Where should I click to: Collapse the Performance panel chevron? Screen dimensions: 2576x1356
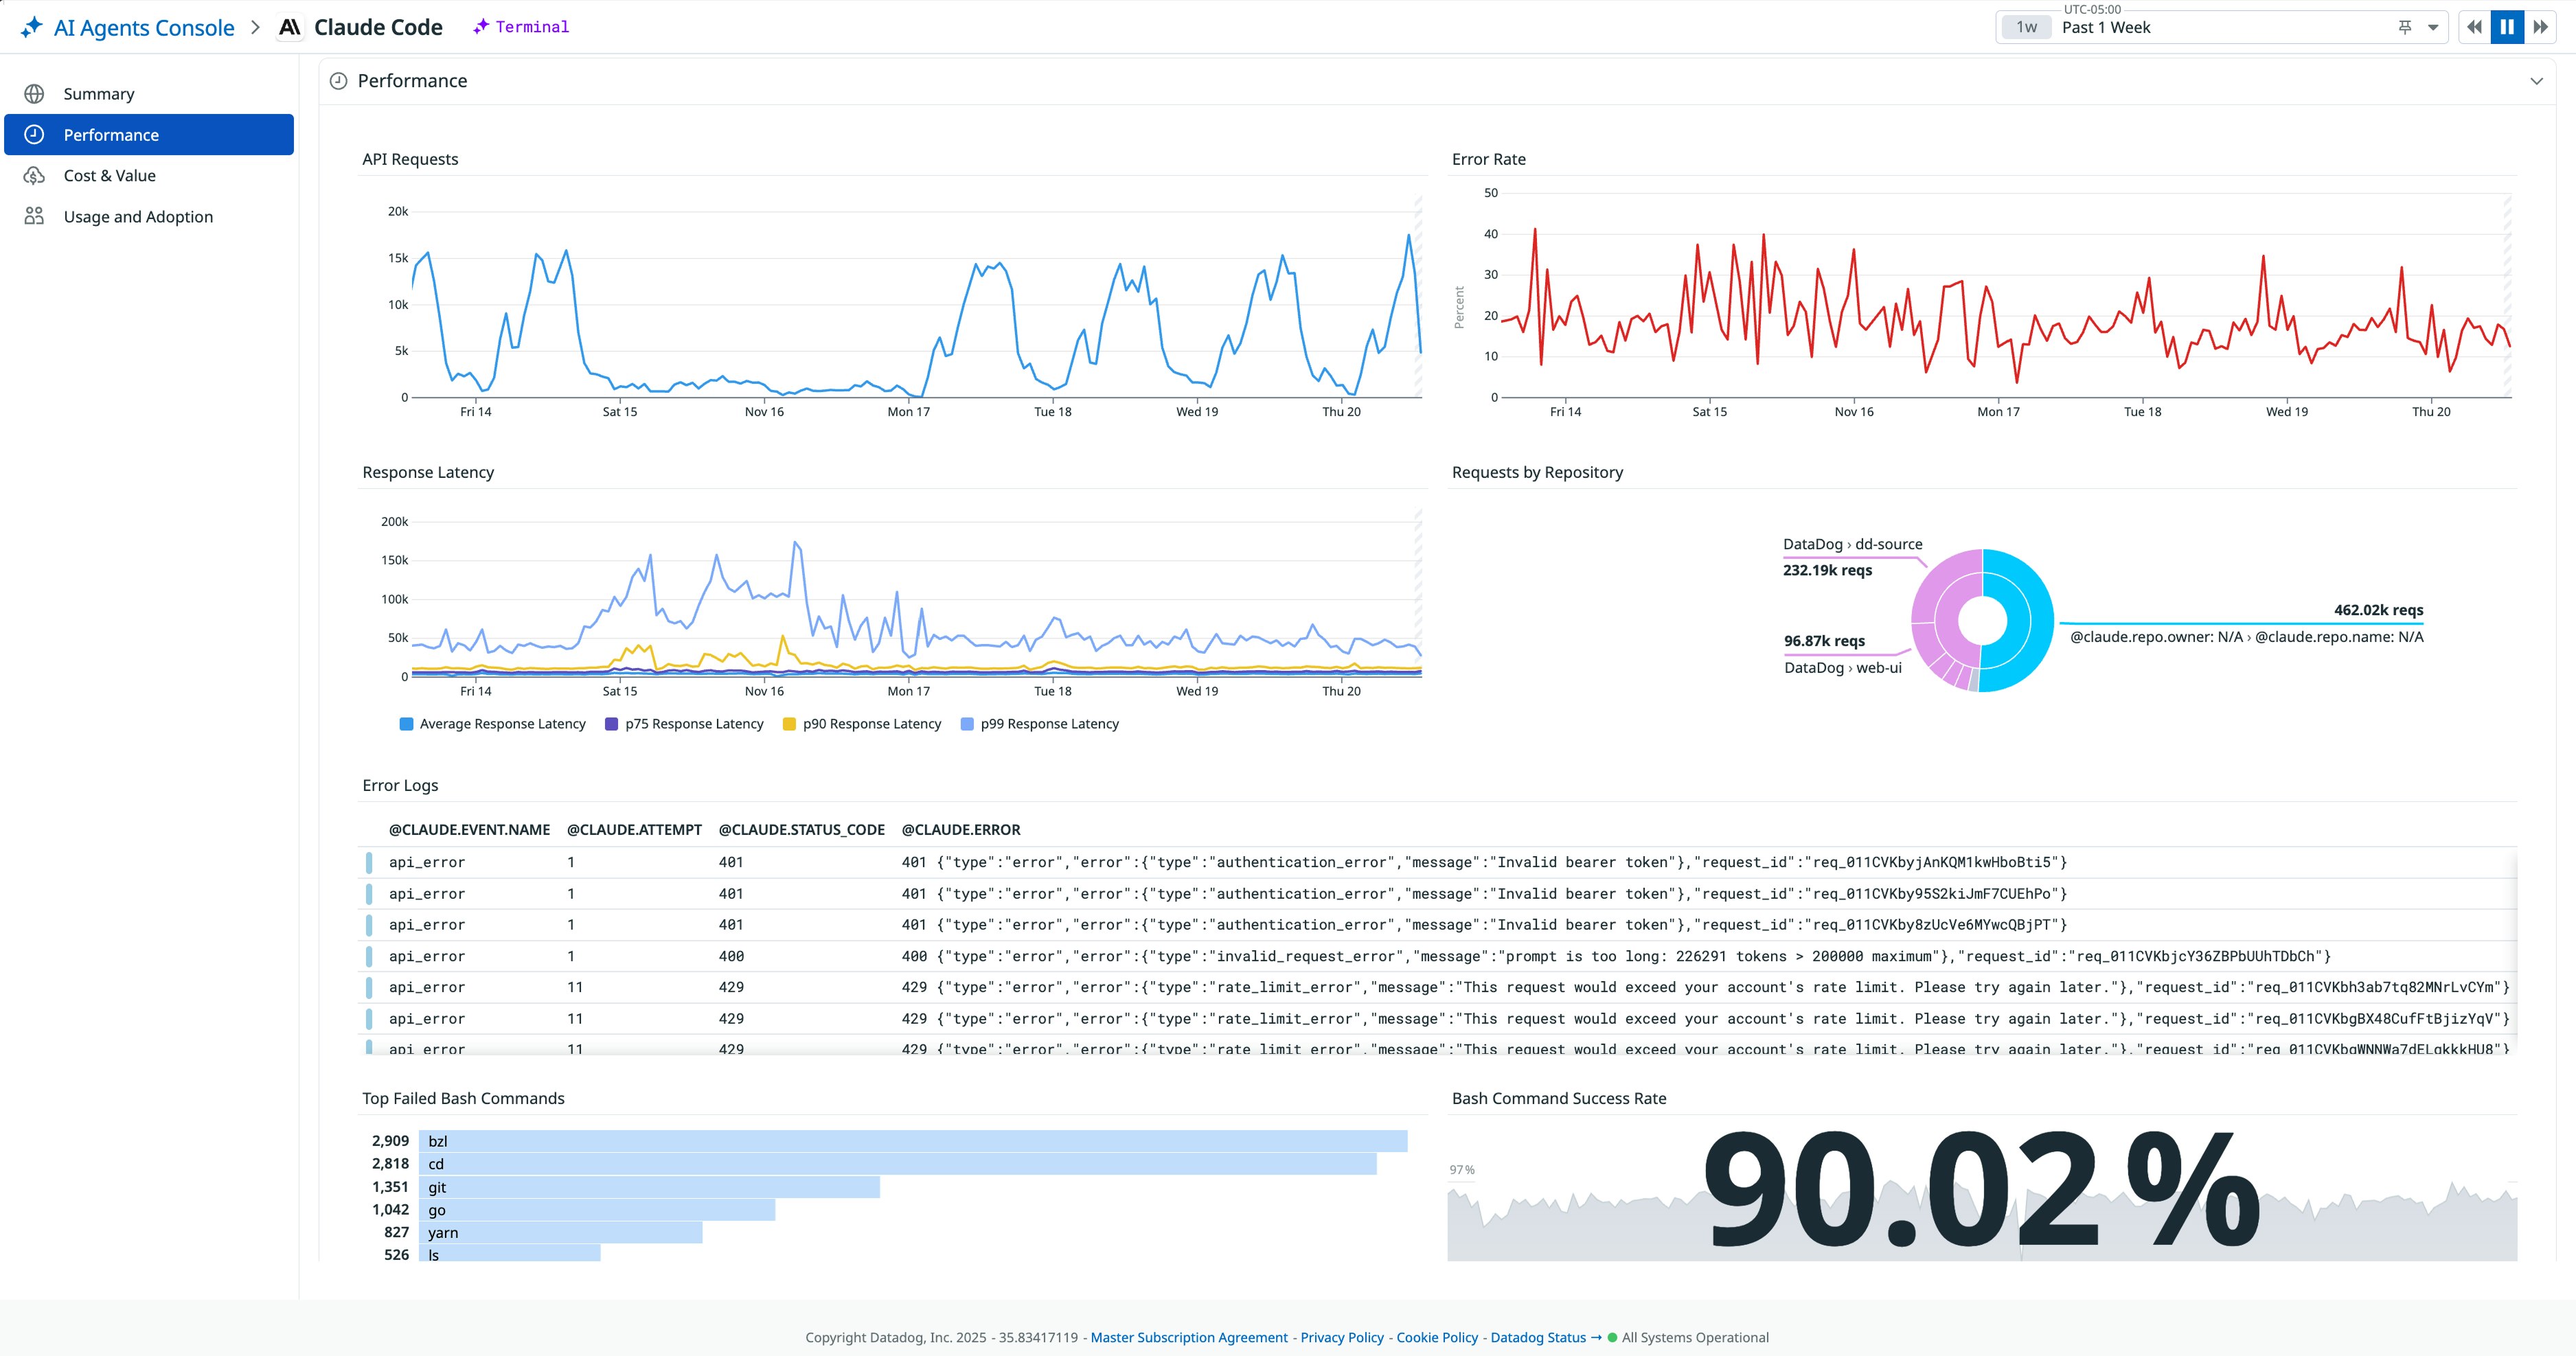2536,80
